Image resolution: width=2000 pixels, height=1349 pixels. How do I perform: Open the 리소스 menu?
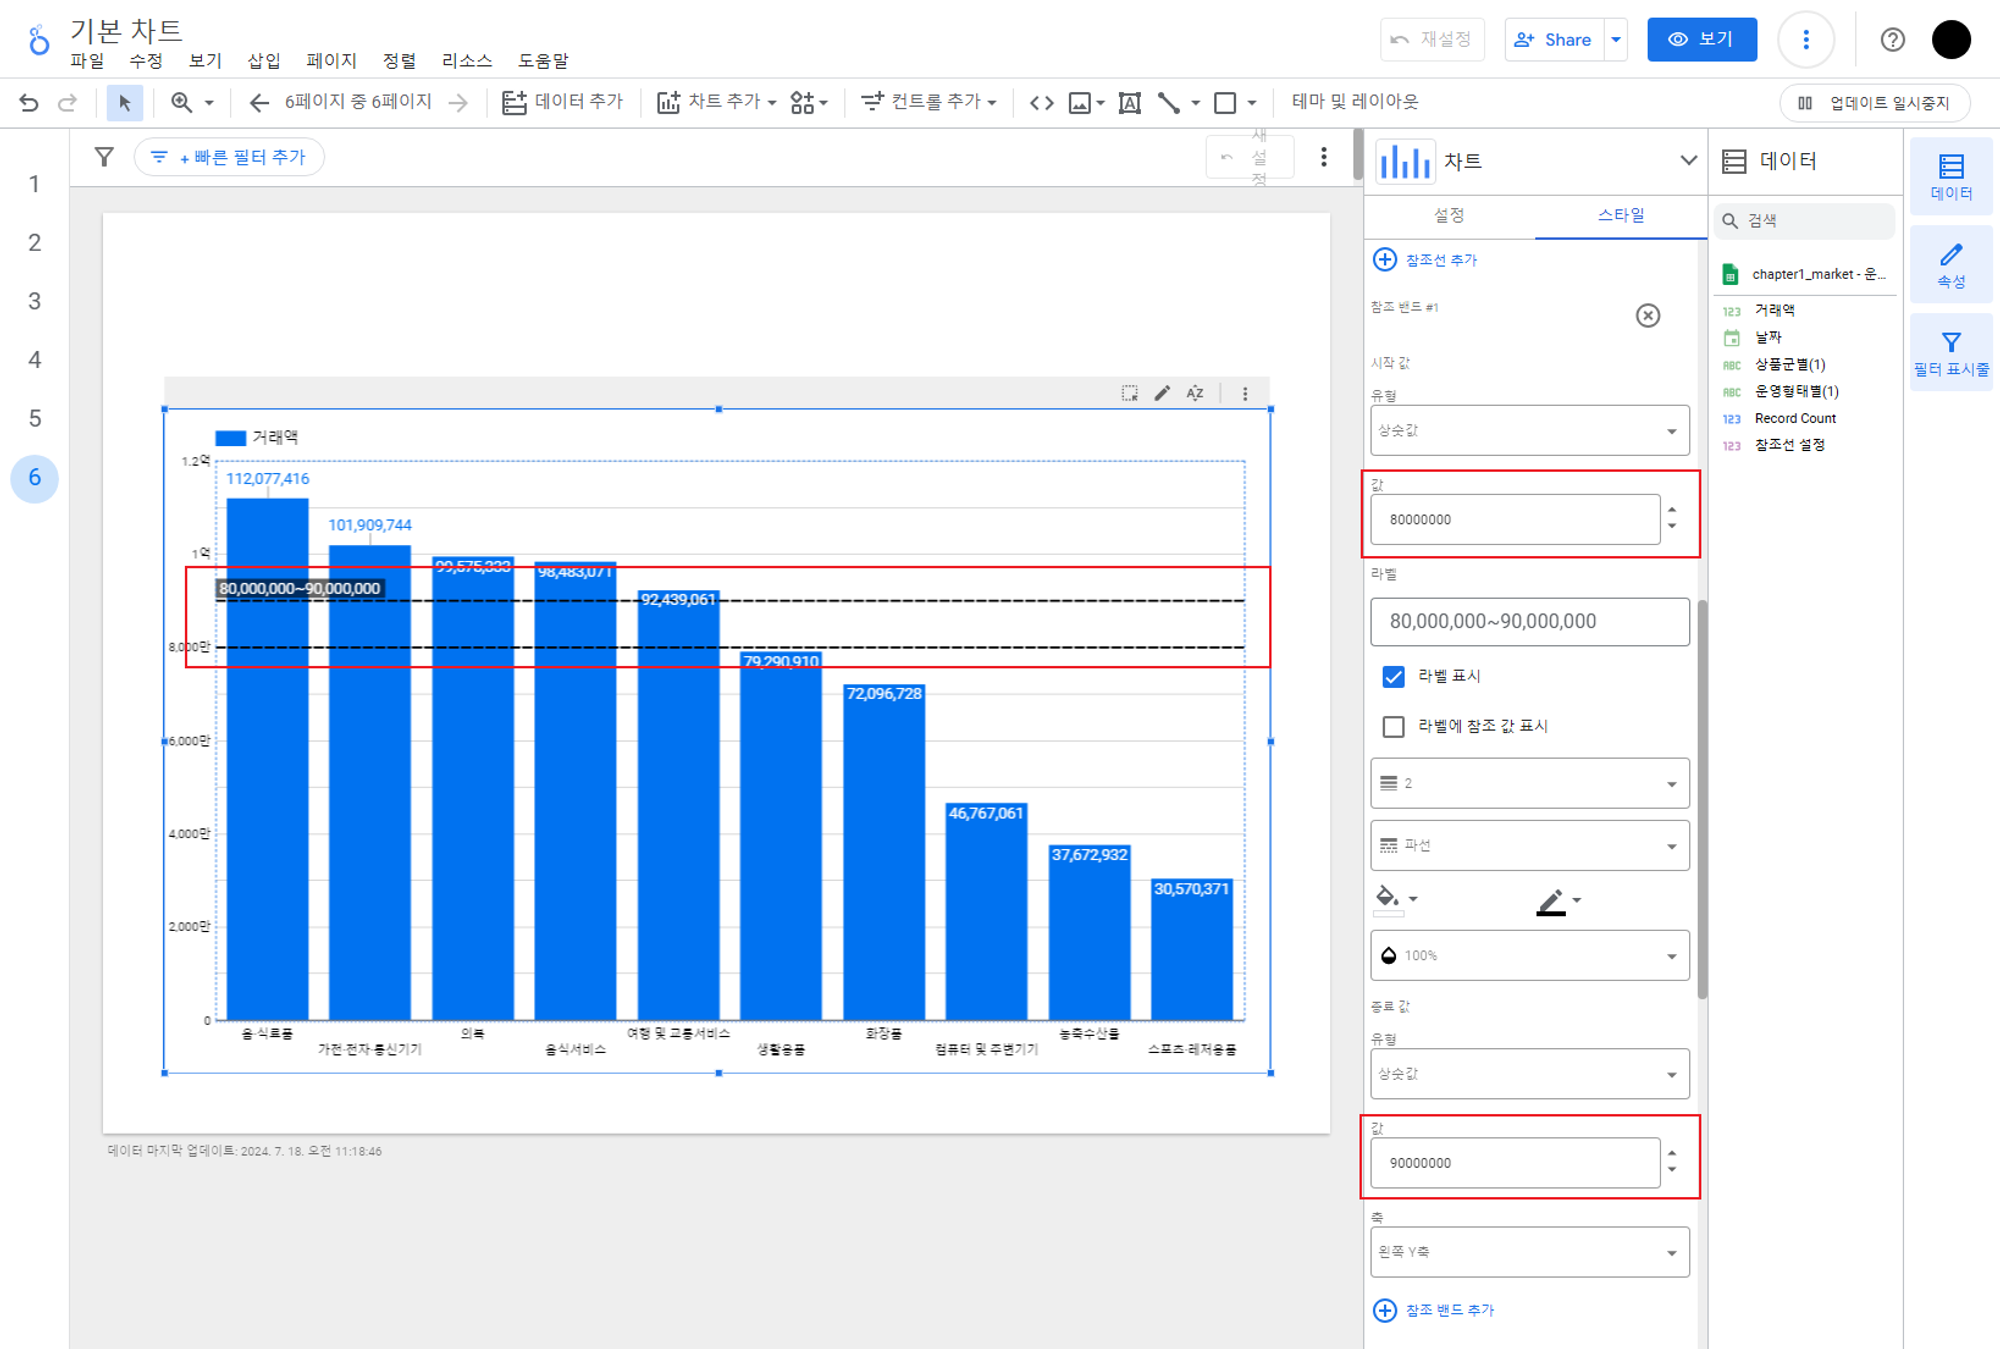467,61
